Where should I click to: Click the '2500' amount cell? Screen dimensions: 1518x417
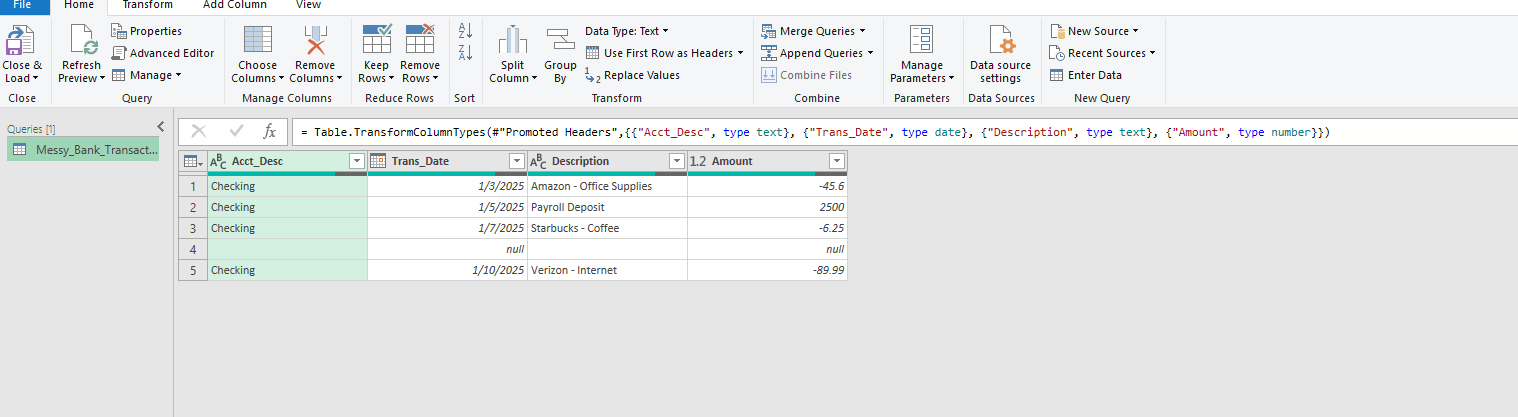click(767, 207)
